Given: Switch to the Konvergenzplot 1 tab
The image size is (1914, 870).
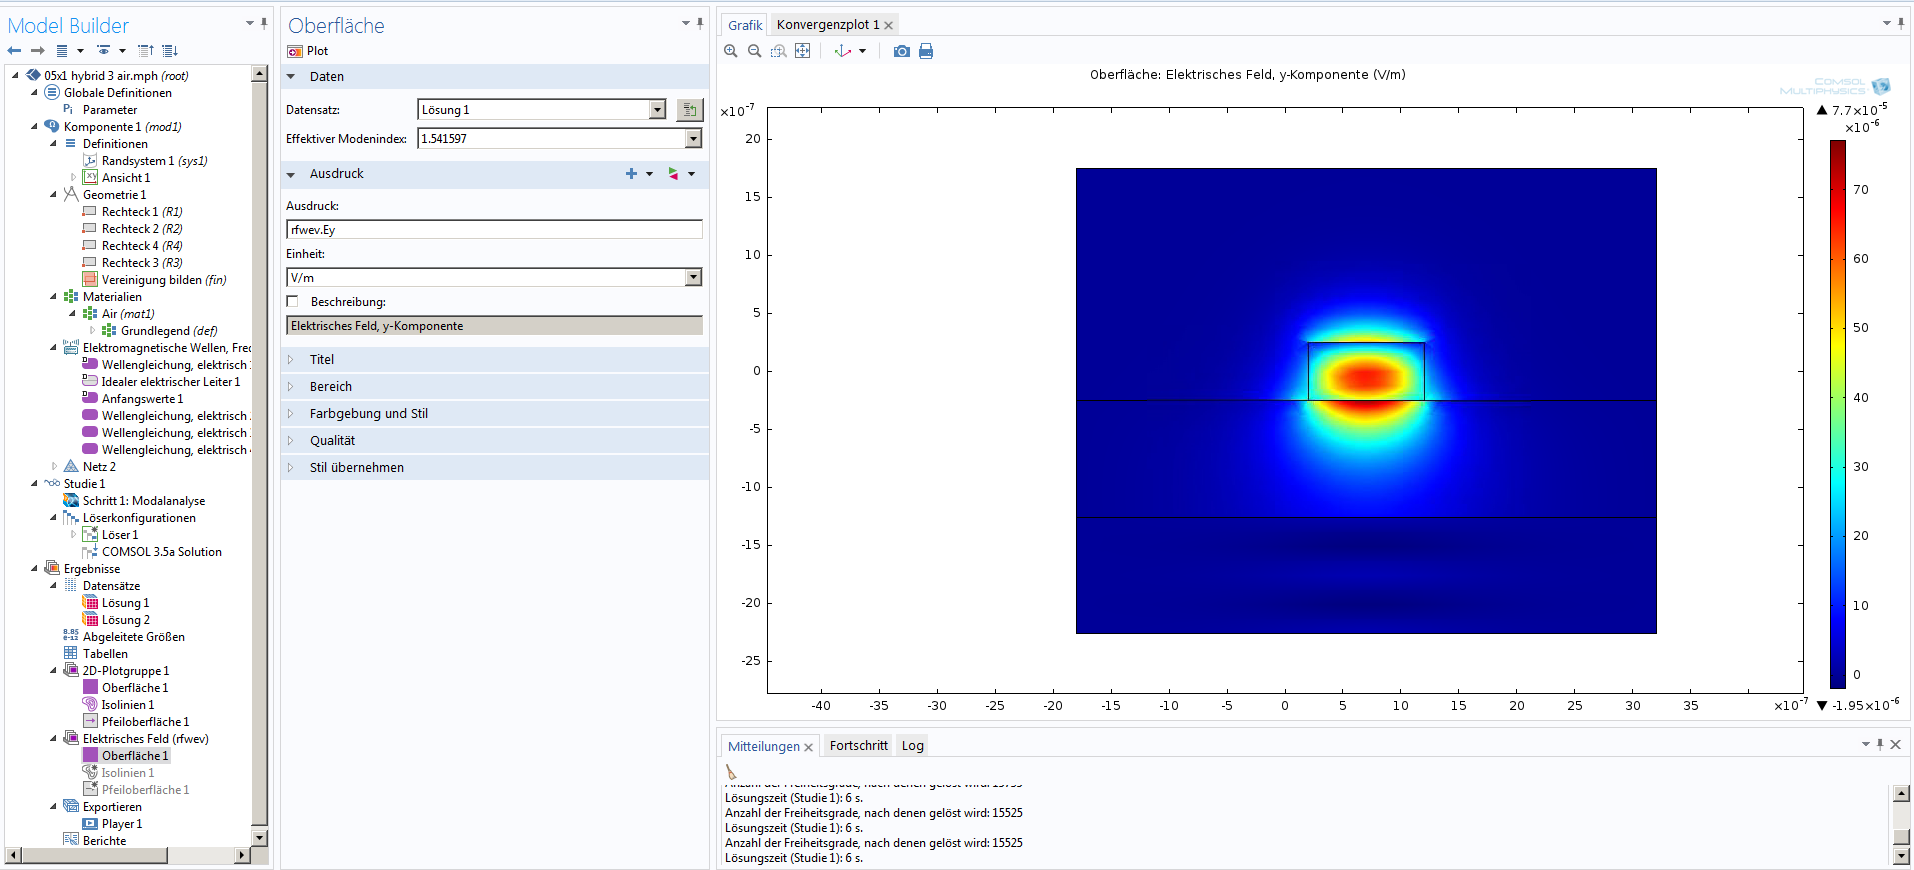Looking at the screenshot, I should point(827,25).
